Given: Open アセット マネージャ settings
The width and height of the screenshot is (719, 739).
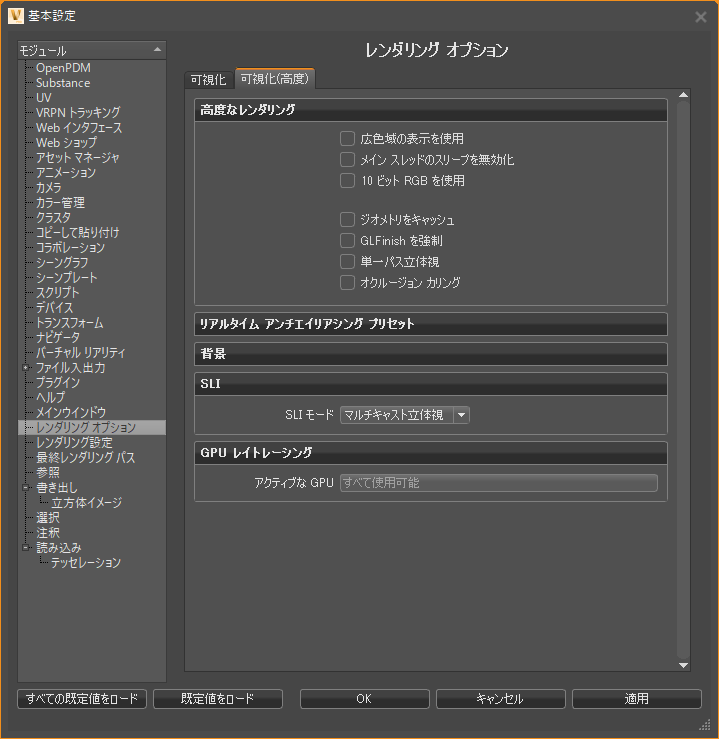Looking at the screenshot, I should pos(78,158).
